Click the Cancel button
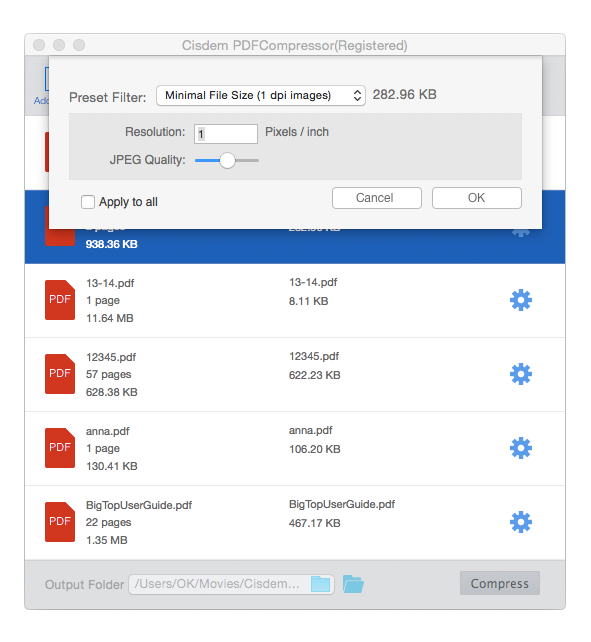 pos(376,198)
